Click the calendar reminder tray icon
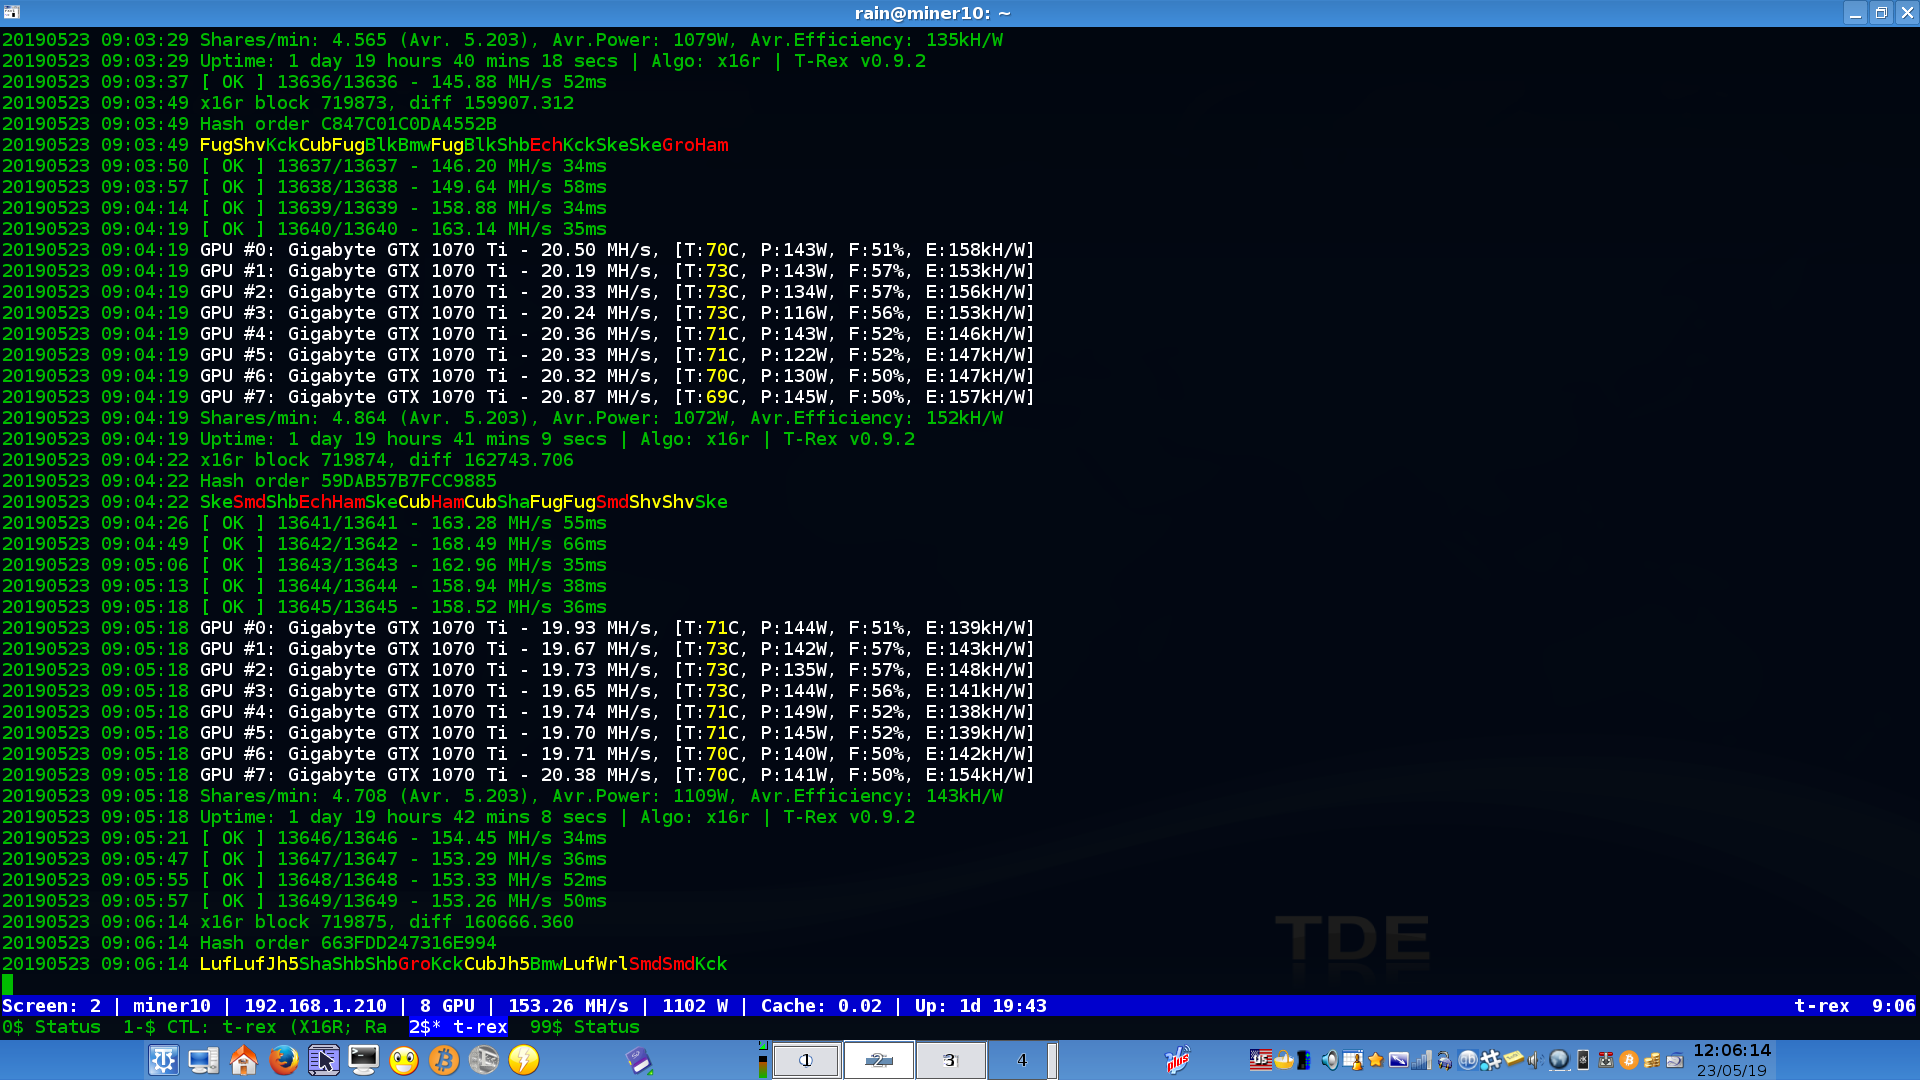The image size is (1920, 1080). (x=1353, y=1060)
